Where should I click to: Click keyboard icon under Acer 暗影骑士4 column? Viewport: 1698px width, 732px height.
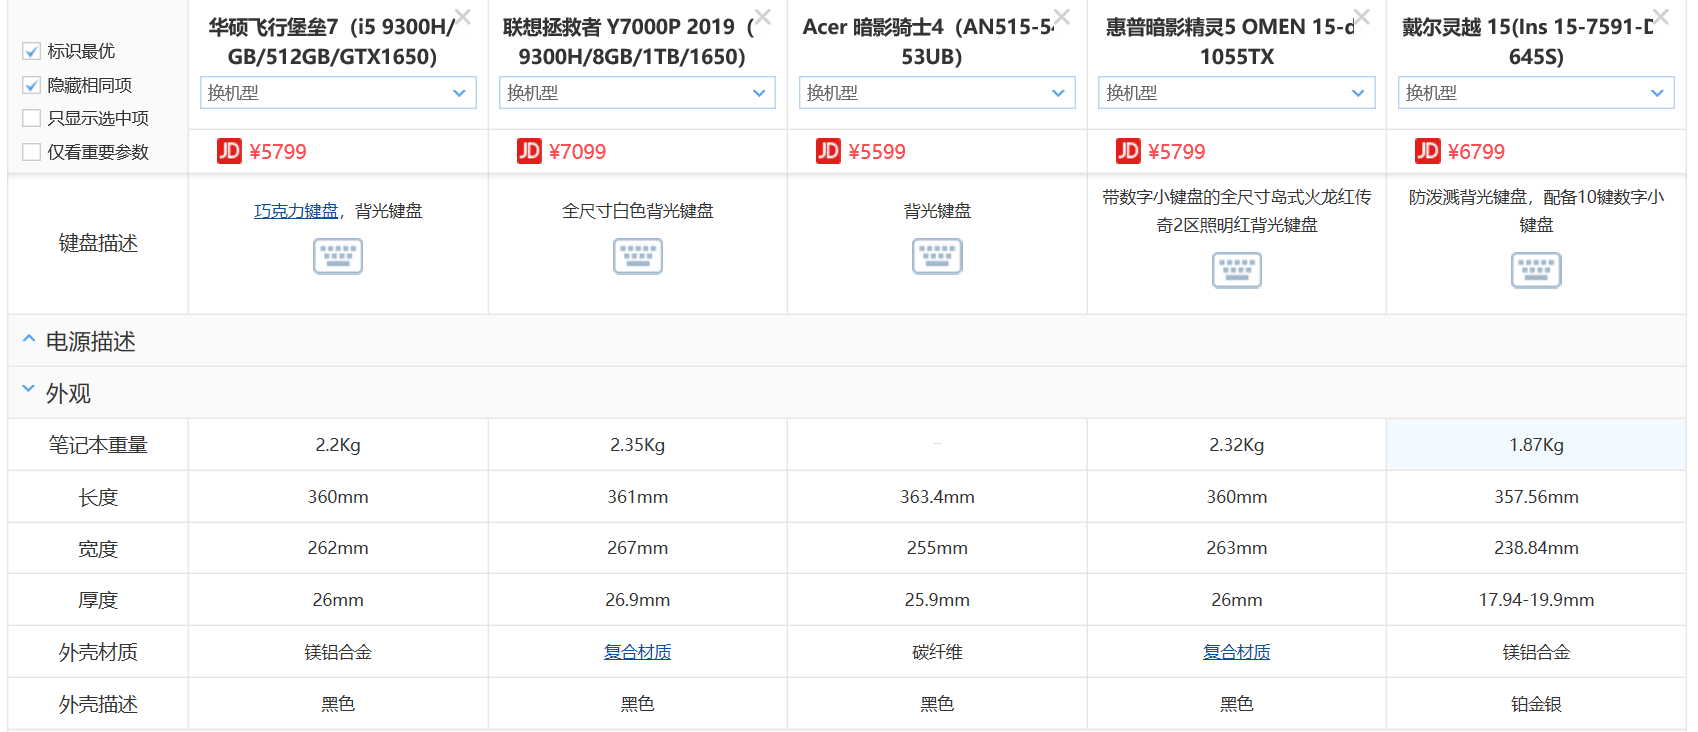[x=937, y=256]
